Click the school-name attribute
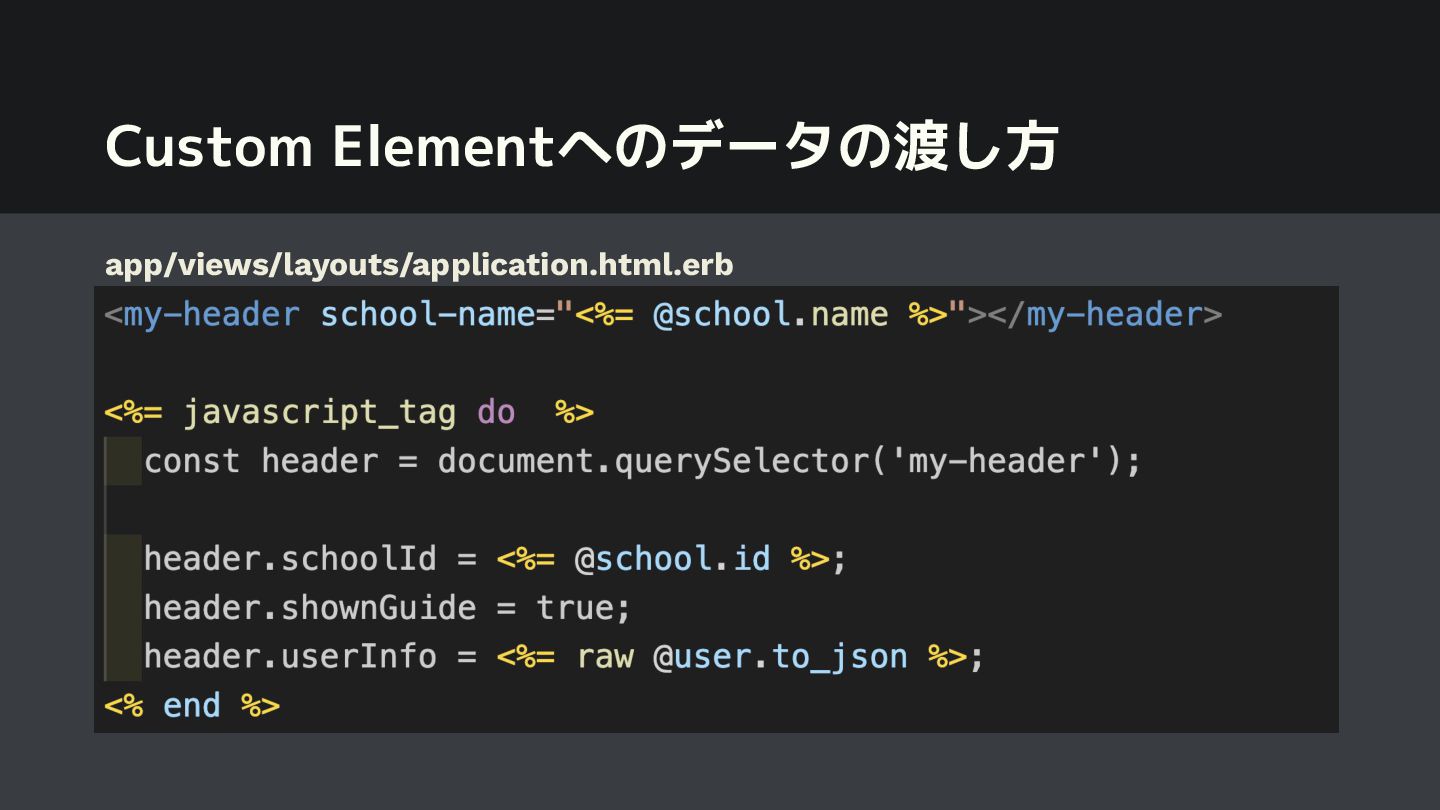1440x810 pixels. click(428, 315)
